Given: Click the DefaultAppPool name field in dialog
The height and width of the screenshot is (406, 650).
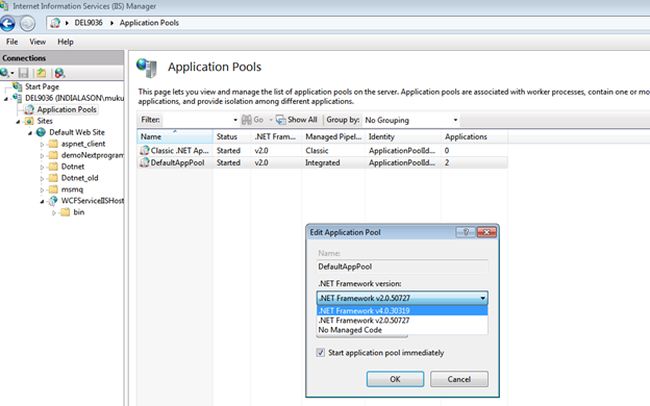Looking at the screenshot, I should pyautogui.click(x=402, y=267).
